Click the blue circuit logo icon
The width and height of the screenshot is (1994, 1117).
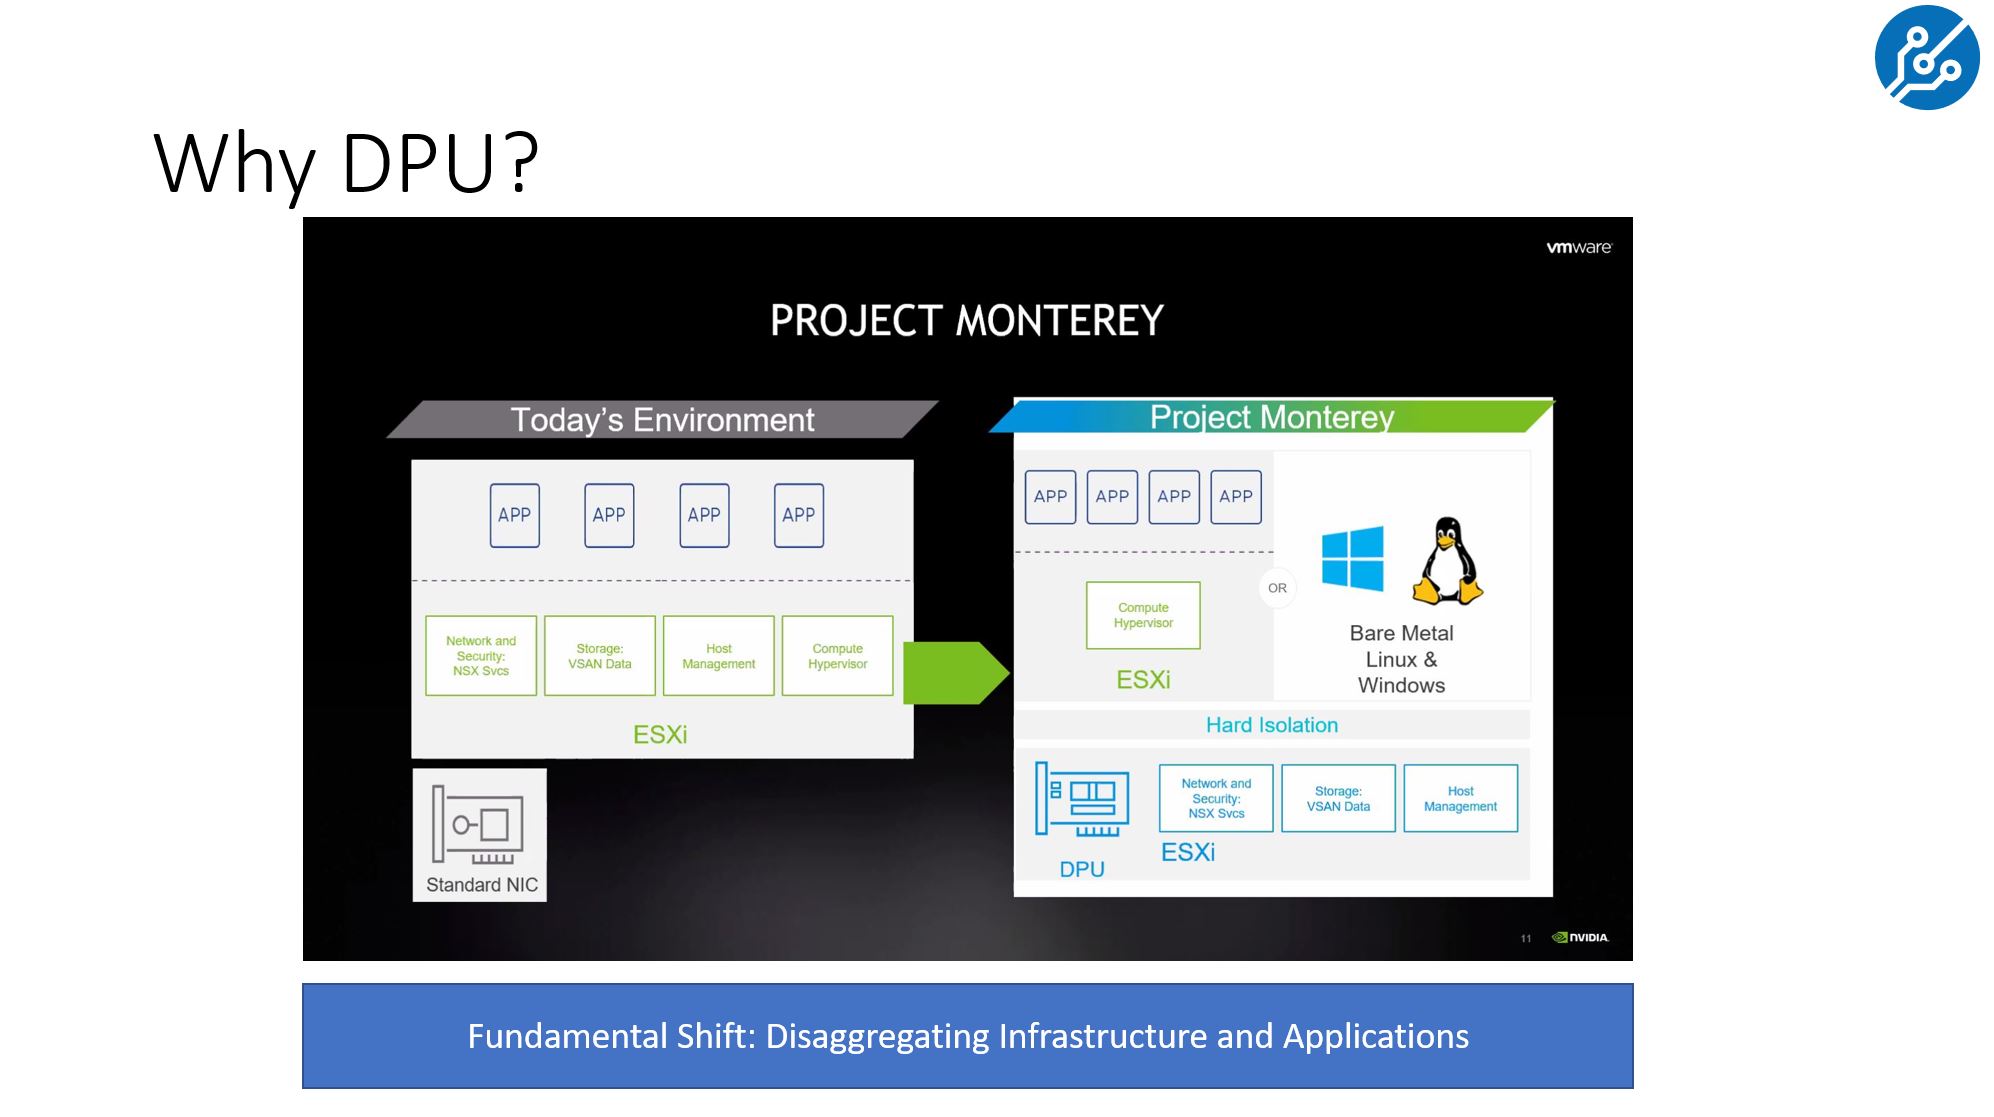tap(1926, 57)
